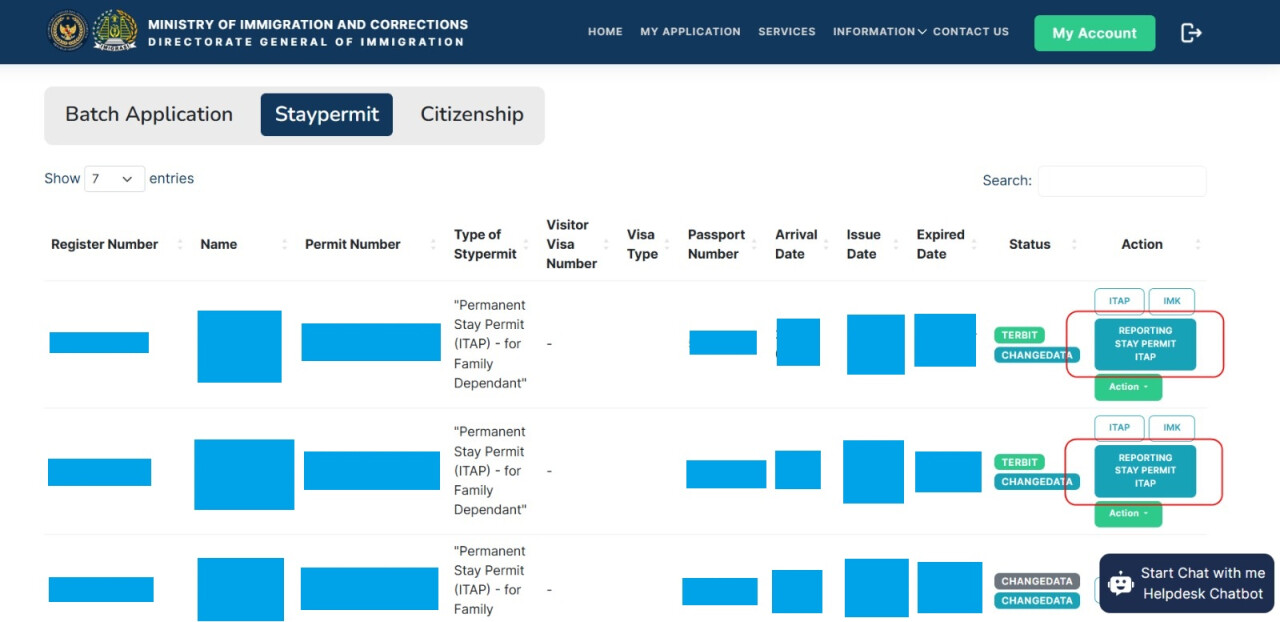Focus the table Search input field

click(x=1122, y=181)
